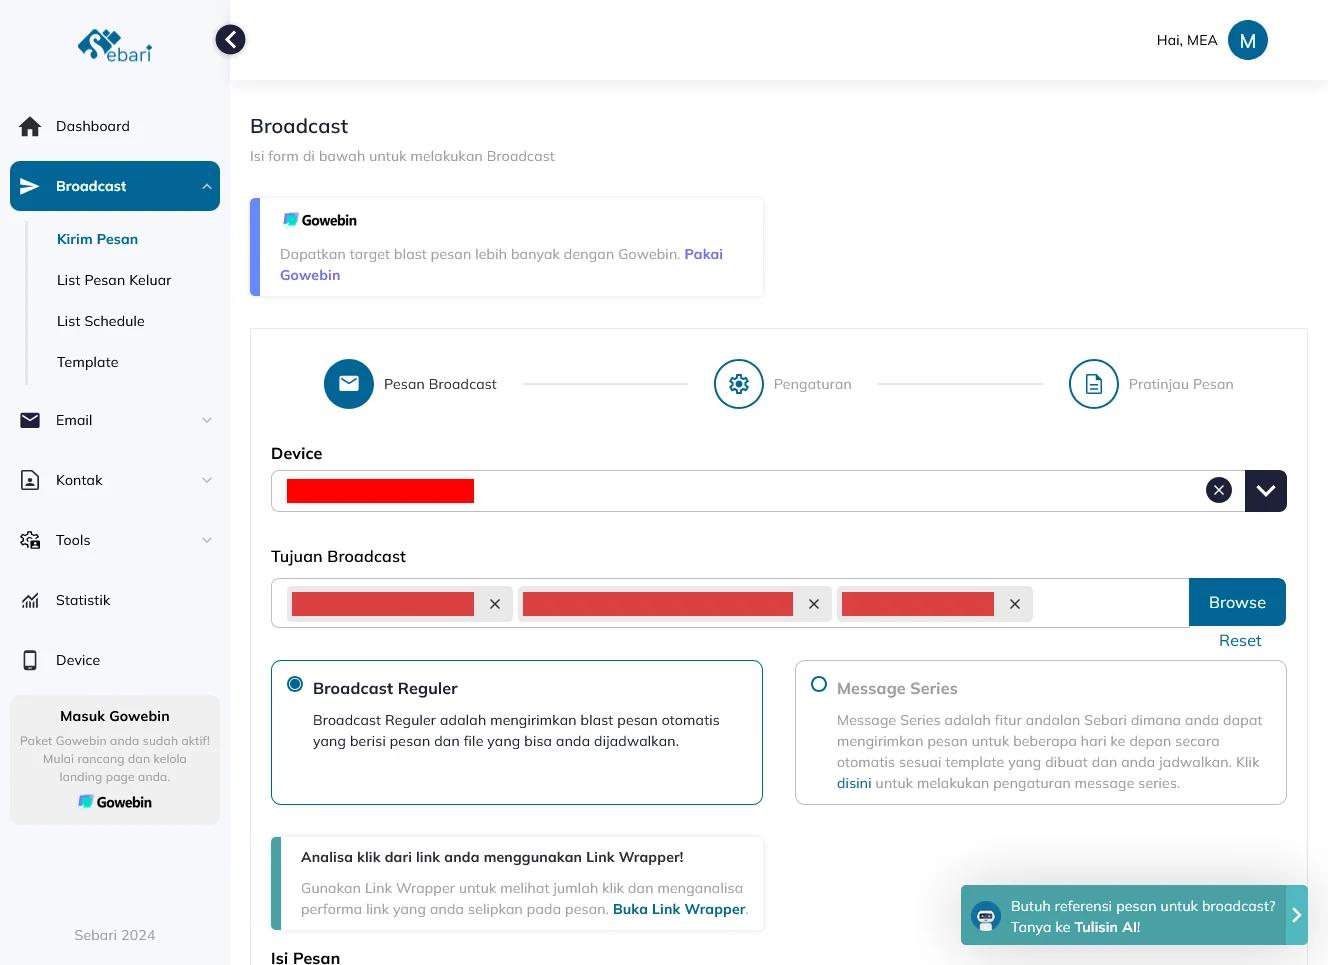Select the Broadcast Reguler radio option
The width and height of the screenshot is (1328, 965).
[x=295, y=685]
